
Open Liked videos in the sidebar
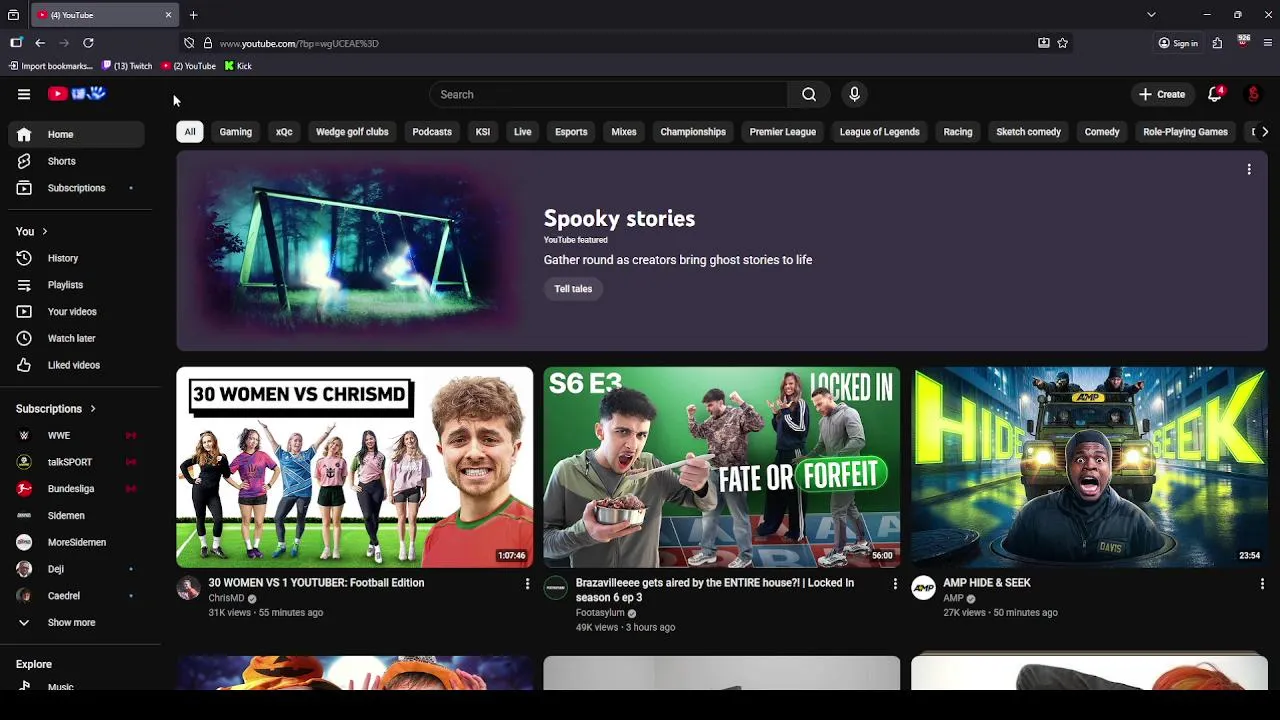point(76,365)
